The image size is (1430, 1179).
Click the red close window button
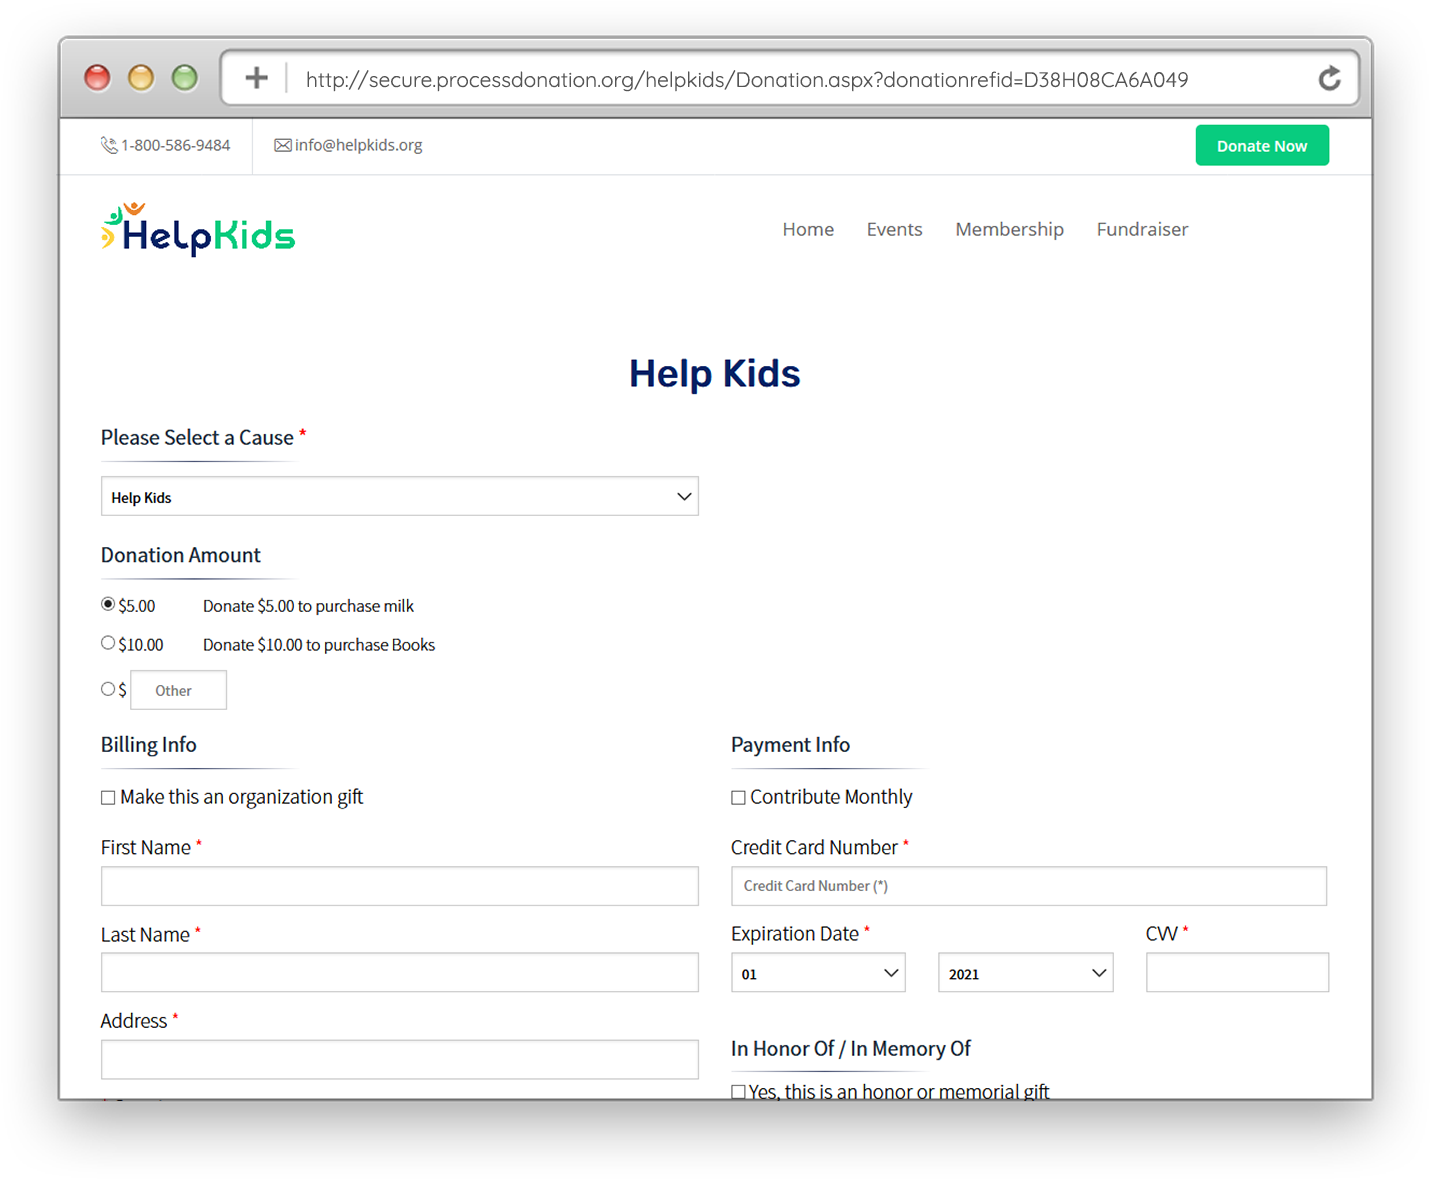coord(97,77)
